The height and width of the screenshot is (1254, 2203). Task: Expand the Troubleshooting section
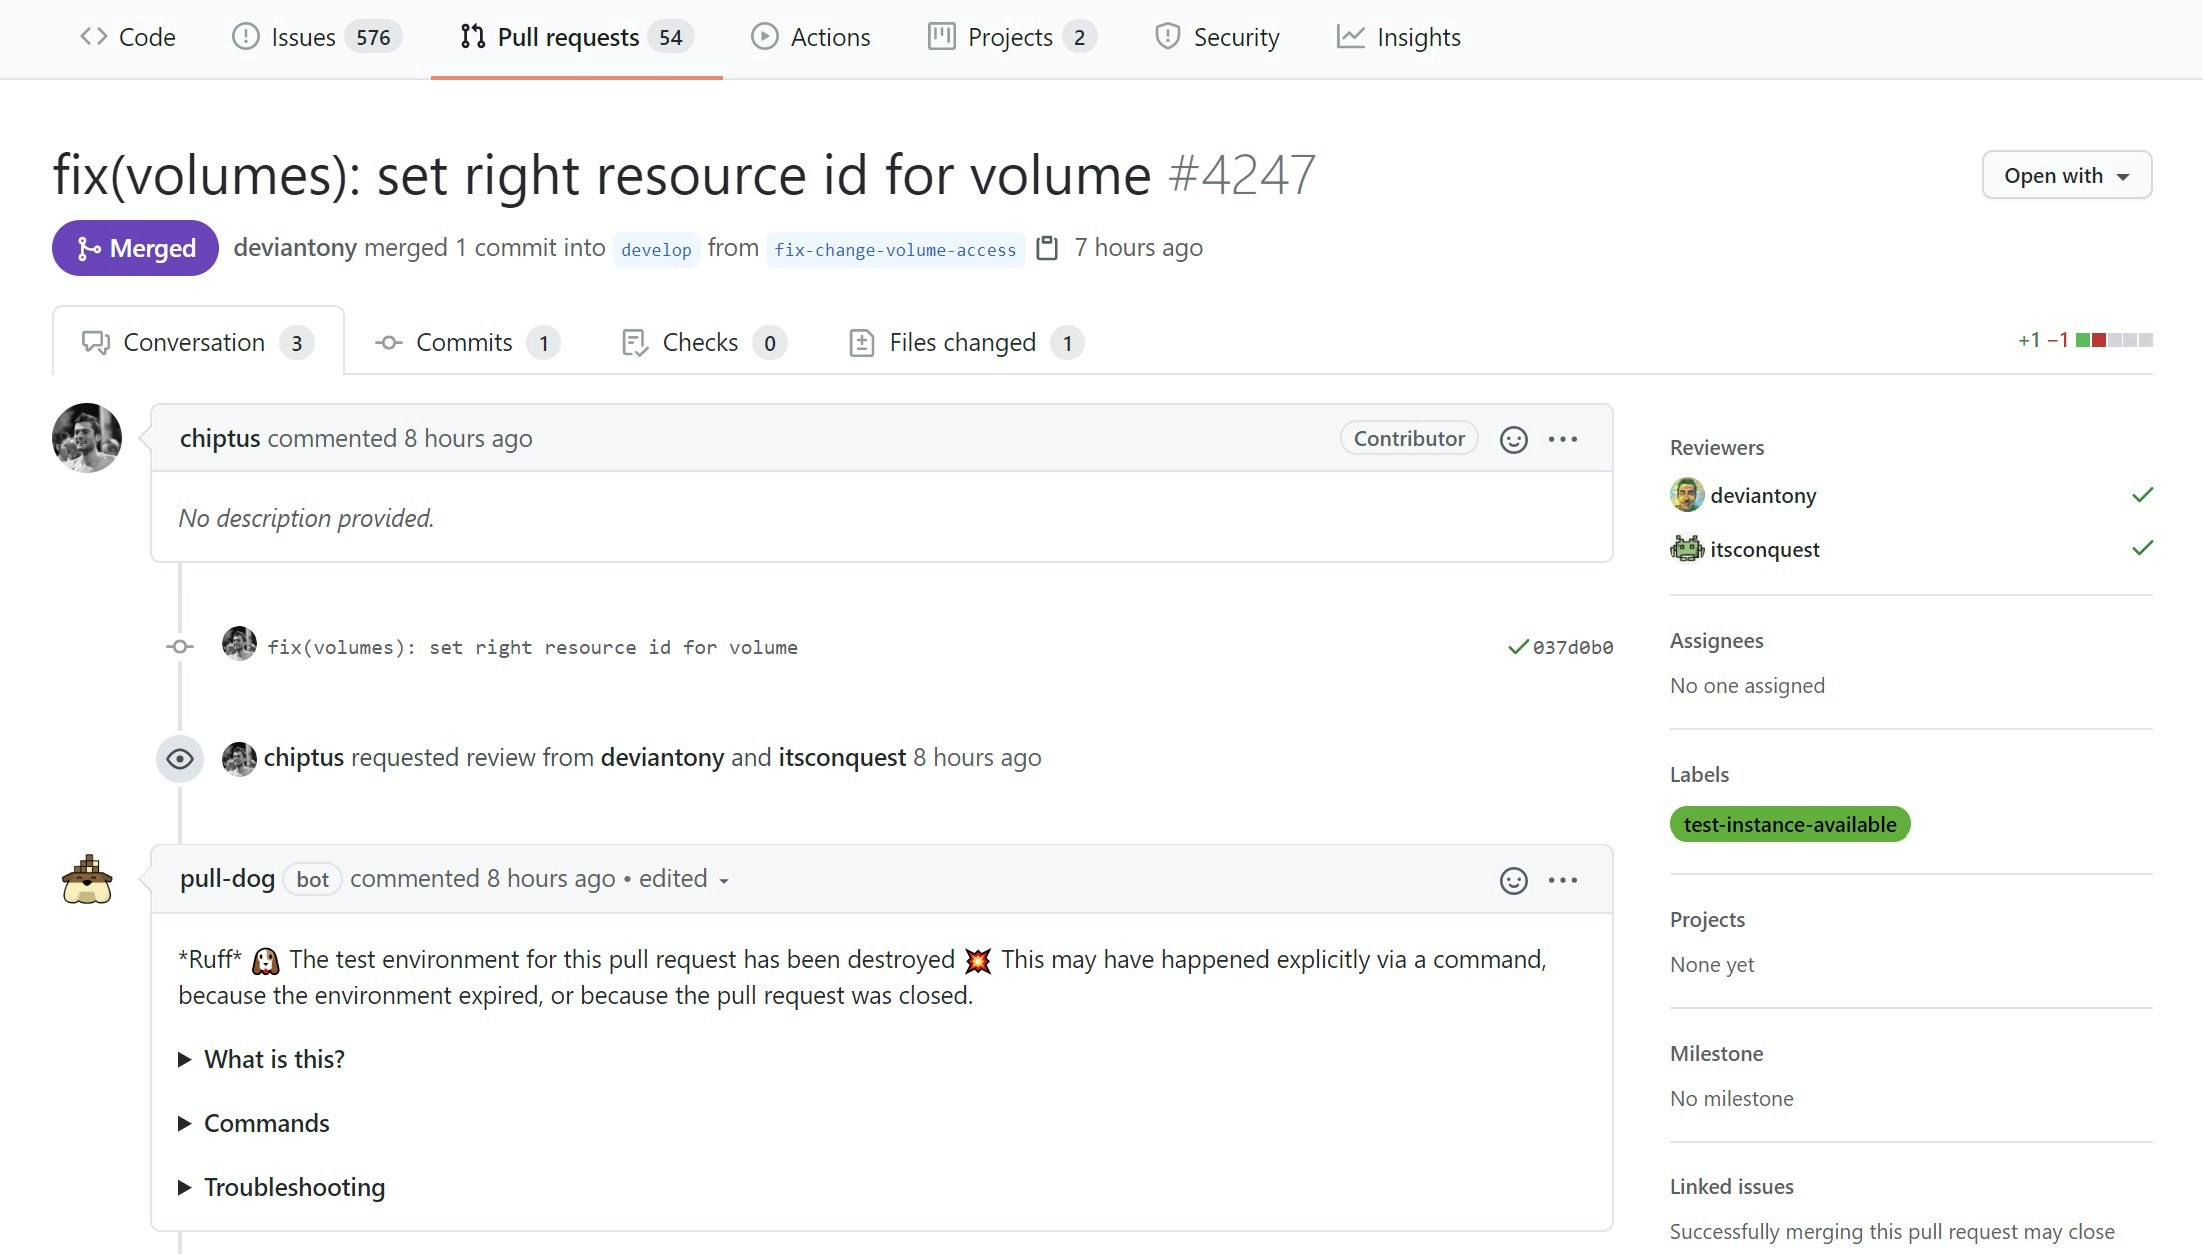click(x=293, y=1187)
